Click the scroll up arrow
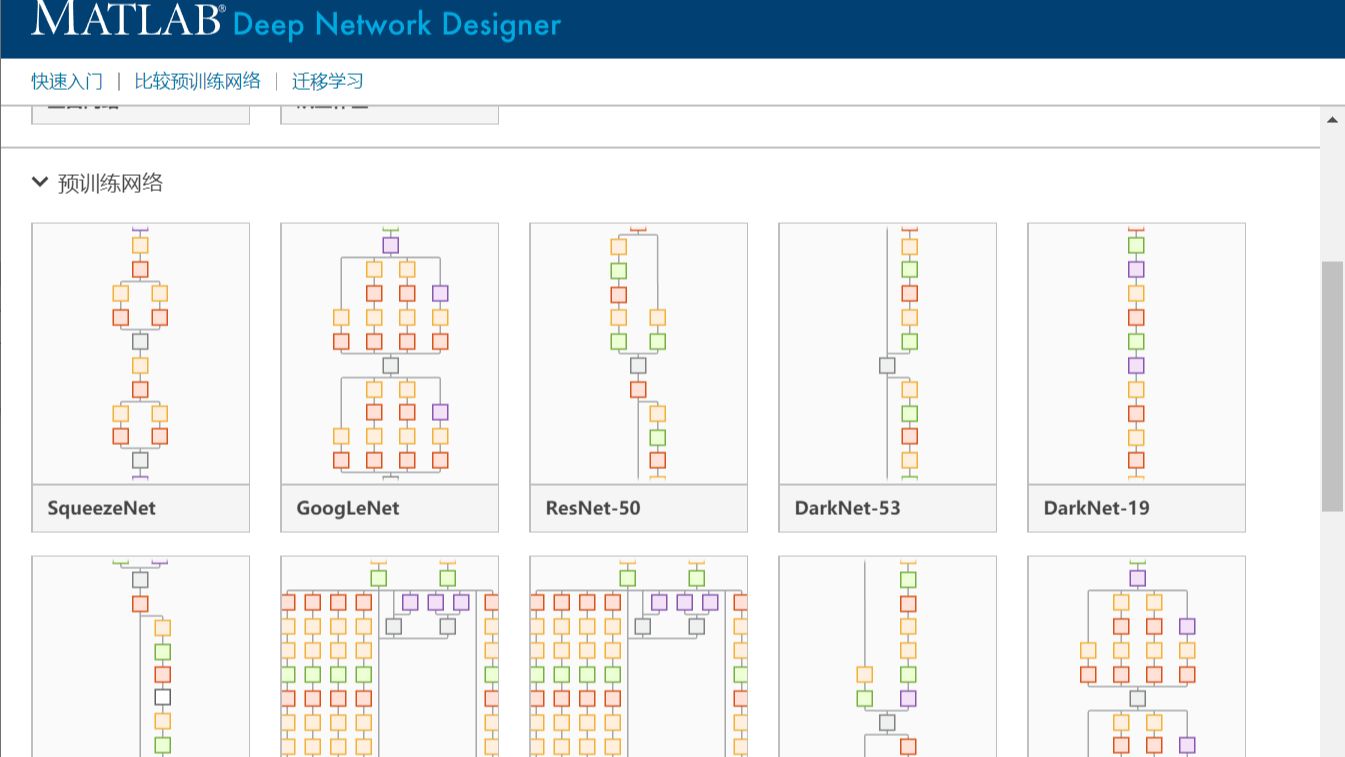The height and width of the screenshot is (757, 1345). click(x=1332, y=120)
